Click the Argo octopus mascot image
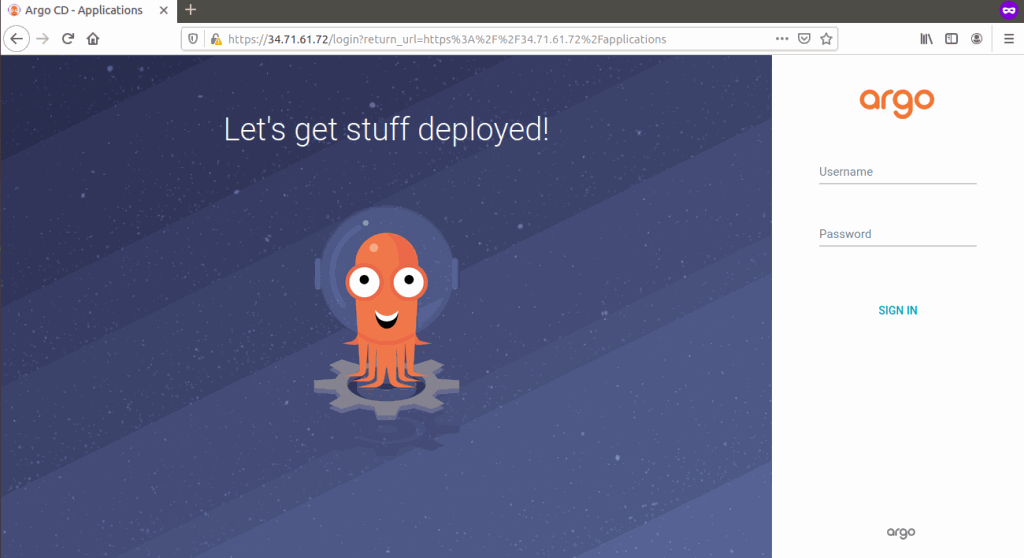 [x=386, y=314]
